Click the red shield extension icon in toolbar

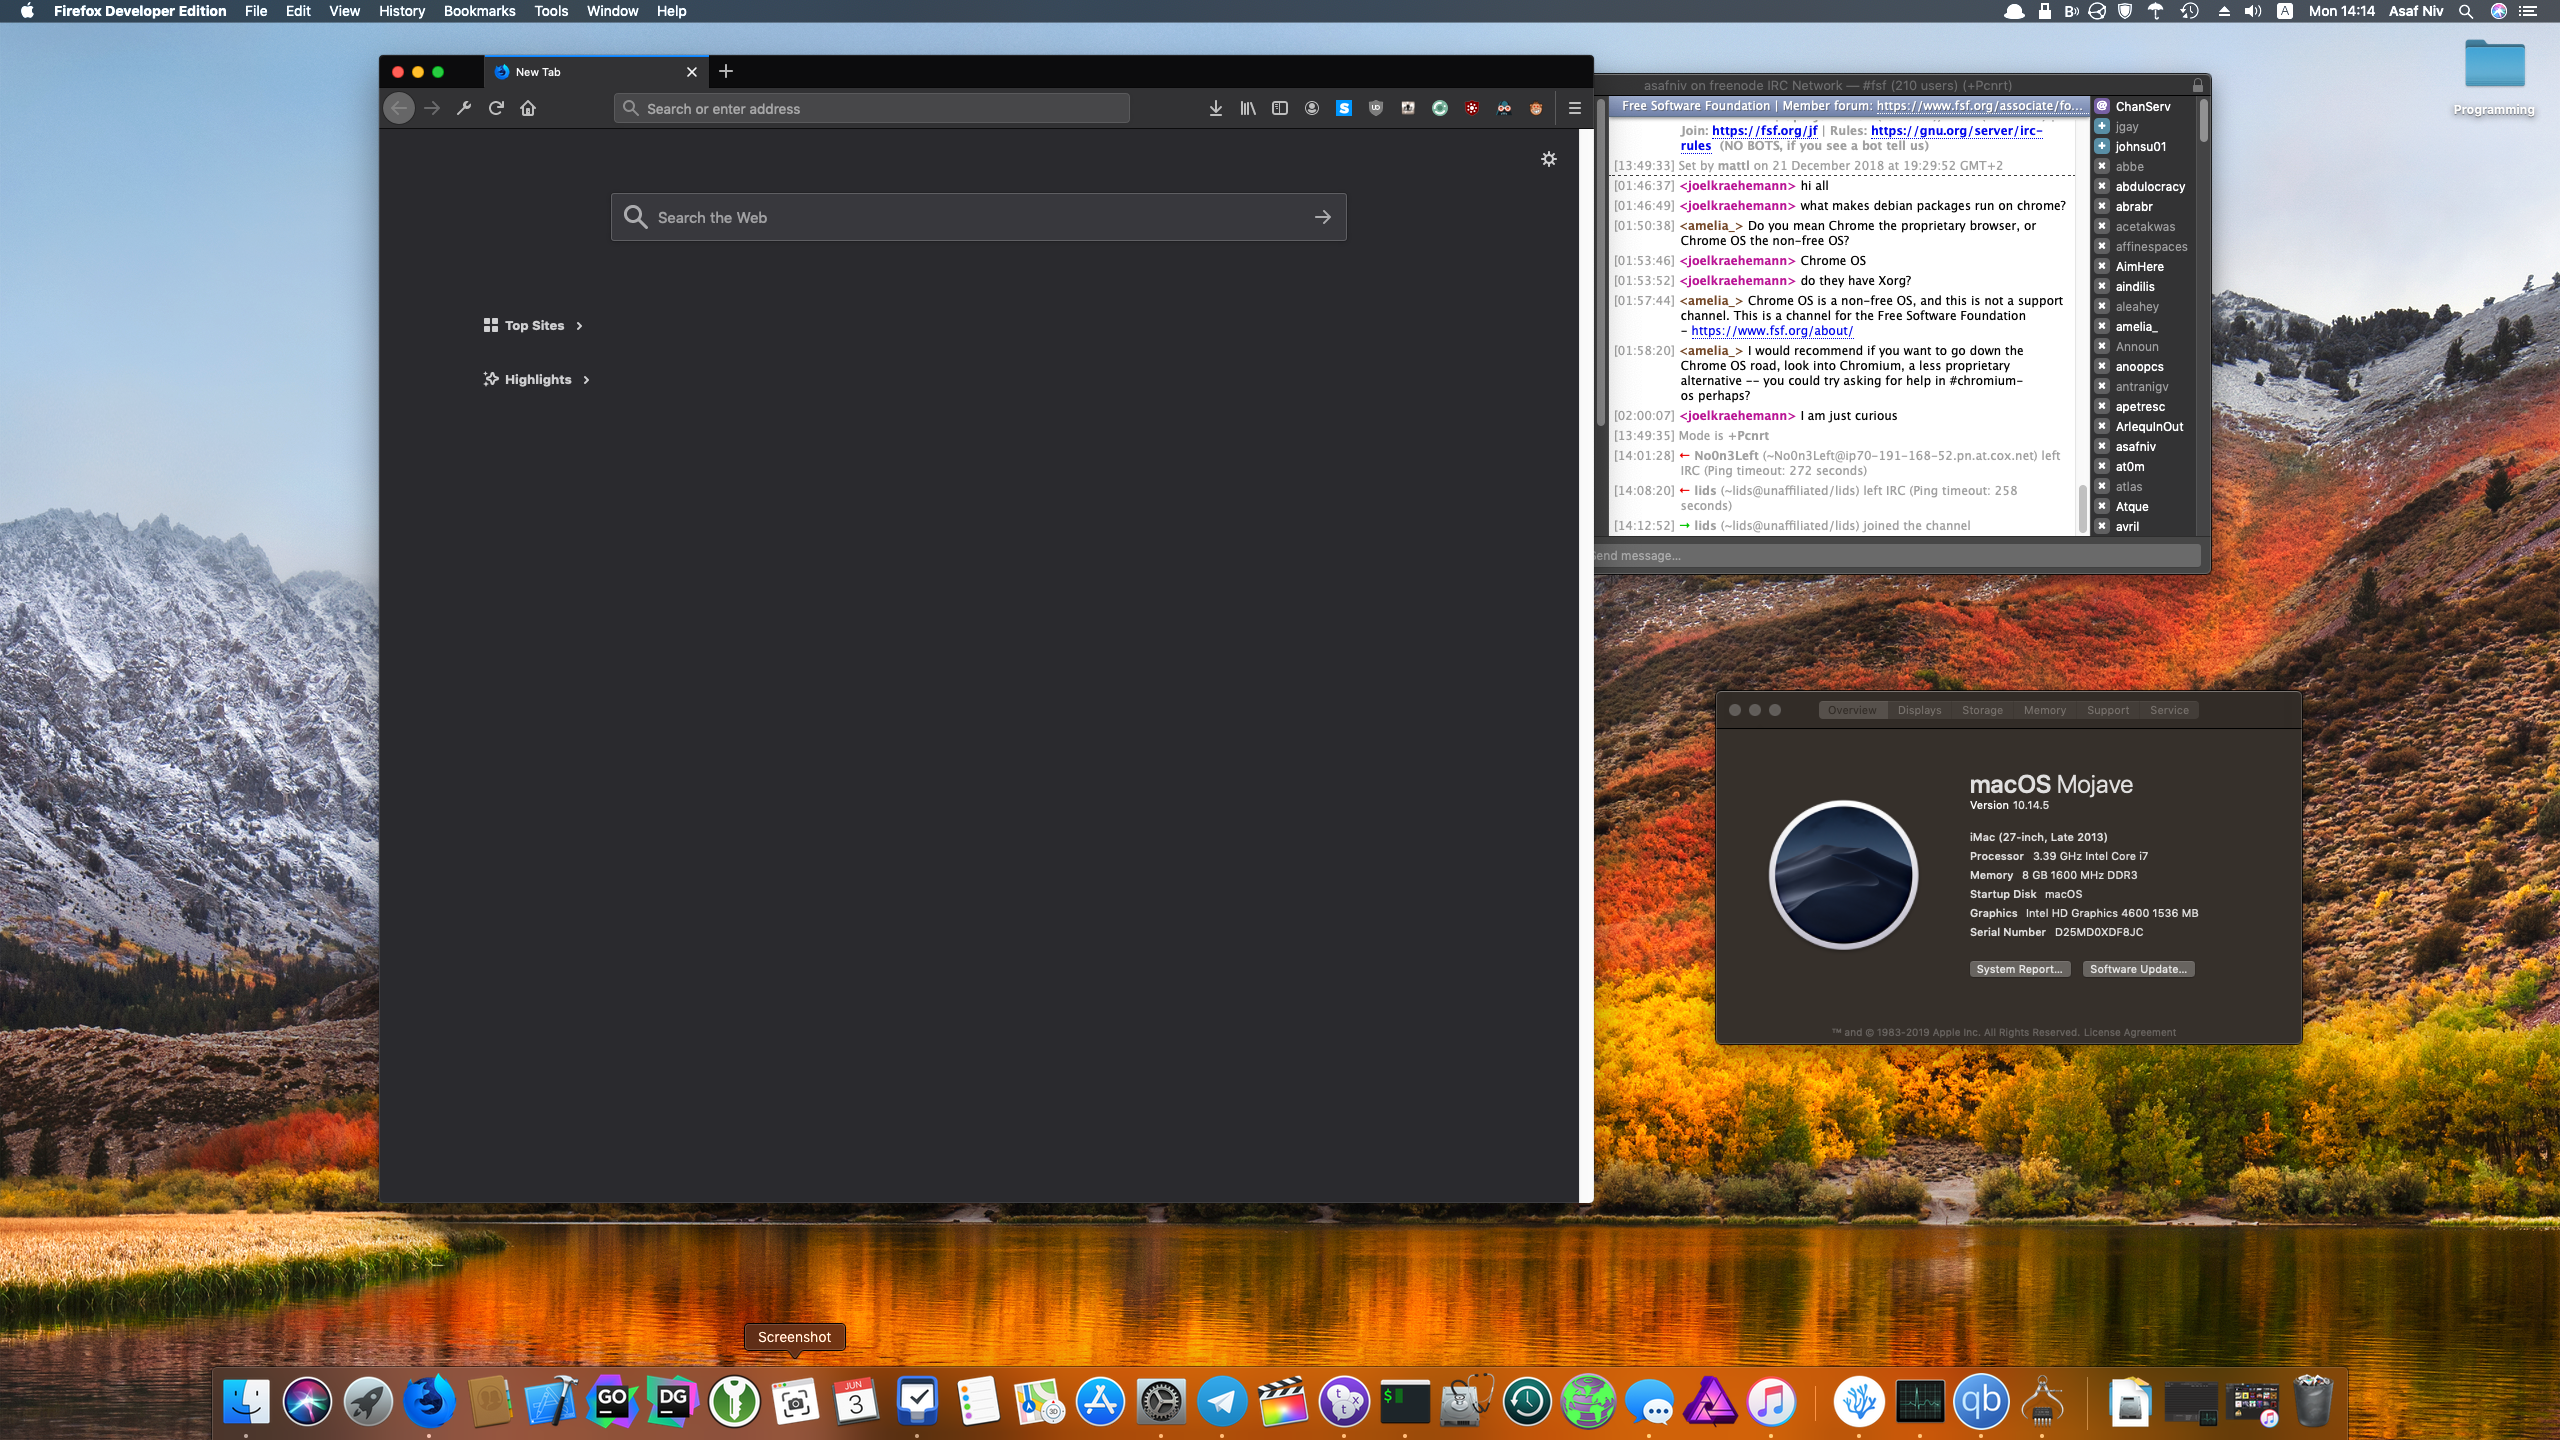[x=1471, y=108]
